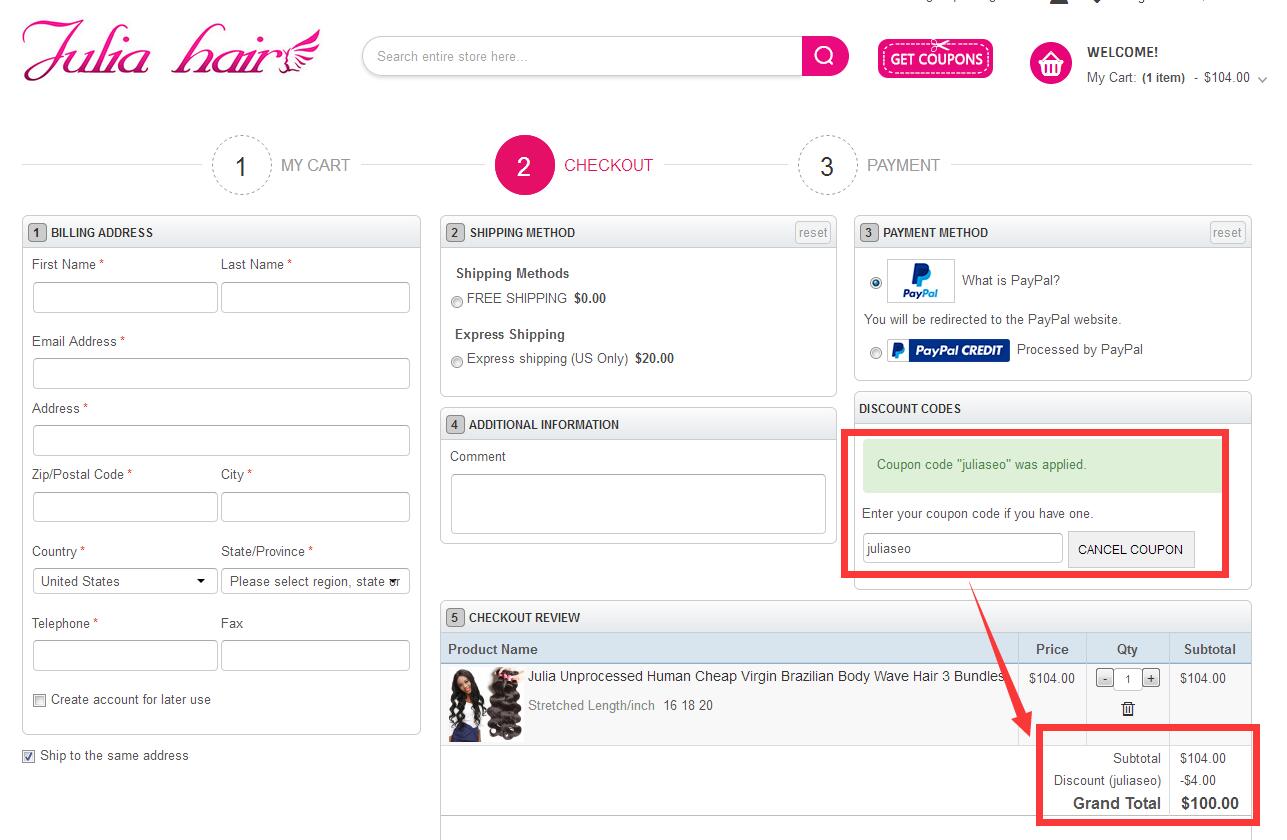Screen dimensions: 1287x840
Task: Click the coupon code input field
Action: coord(963,548)
